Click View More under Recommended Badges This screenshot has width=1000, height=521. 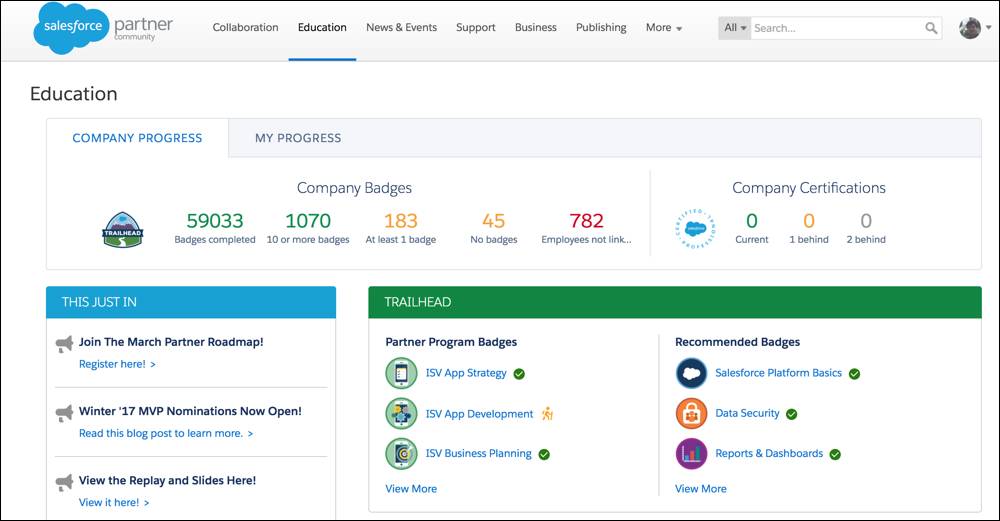[701, 488]
